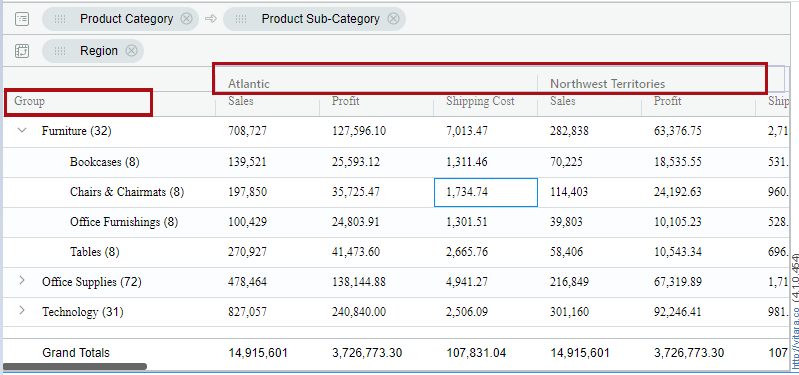The width and height of the screenshot is (799, 375).
Task: Click the Atlantic Sales column header
Action: (x=241, y=101)
